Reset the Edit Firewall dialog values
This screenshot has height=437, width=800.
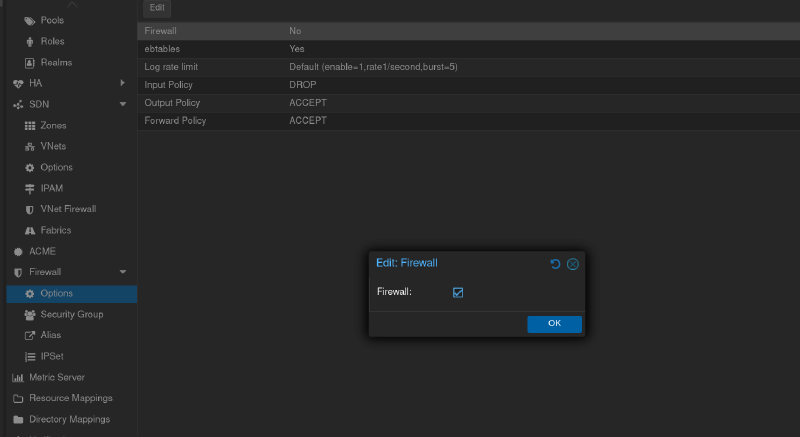[x=556, y=264]
